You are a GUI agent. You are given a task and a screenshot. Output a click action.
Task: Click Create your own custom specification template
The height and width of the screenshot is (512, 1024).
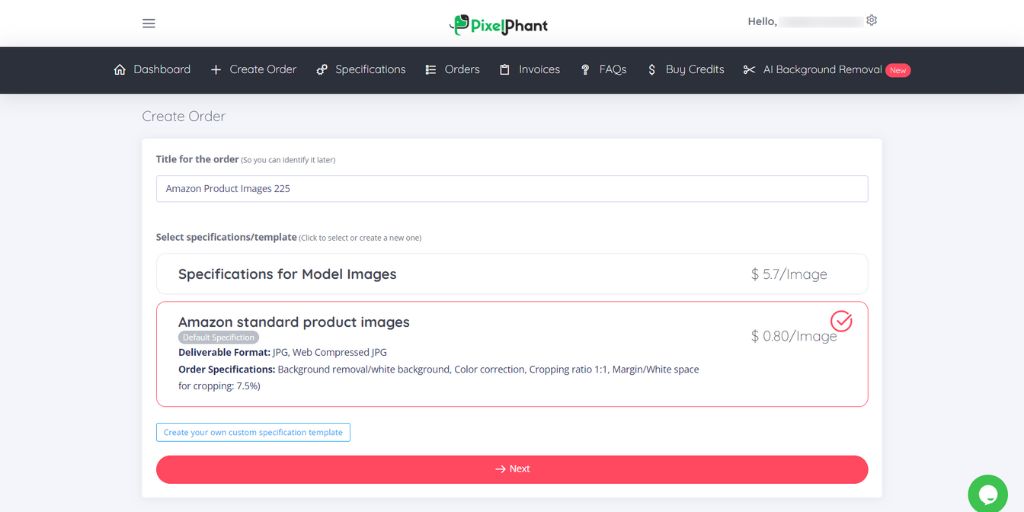click(x=253, y=432)
